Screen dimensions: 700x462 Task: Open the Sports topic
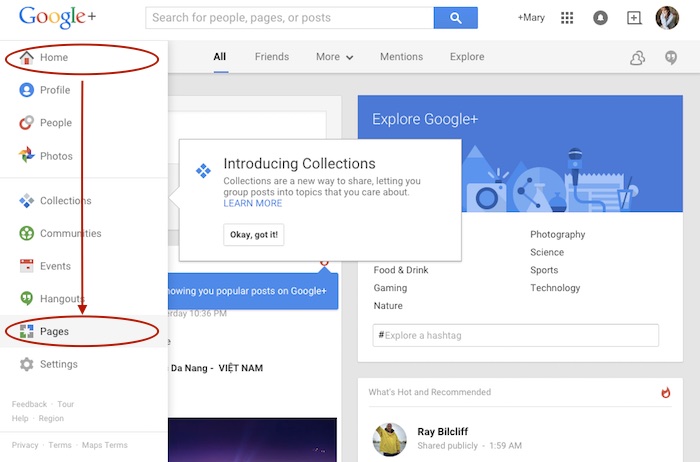[x=544, y=270]
